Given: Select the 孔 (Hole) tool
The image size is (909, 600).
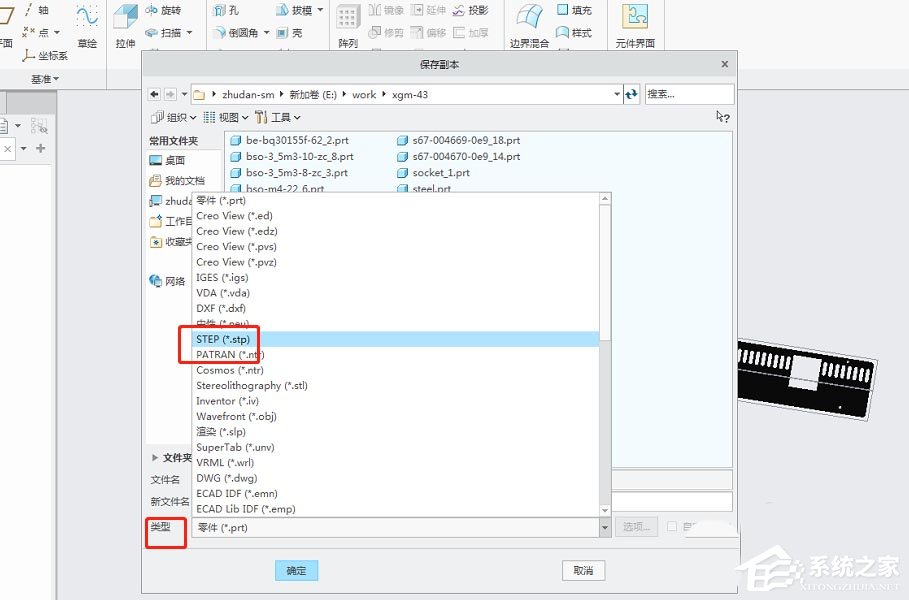Looking at the screenshot, I should point(226,10).
